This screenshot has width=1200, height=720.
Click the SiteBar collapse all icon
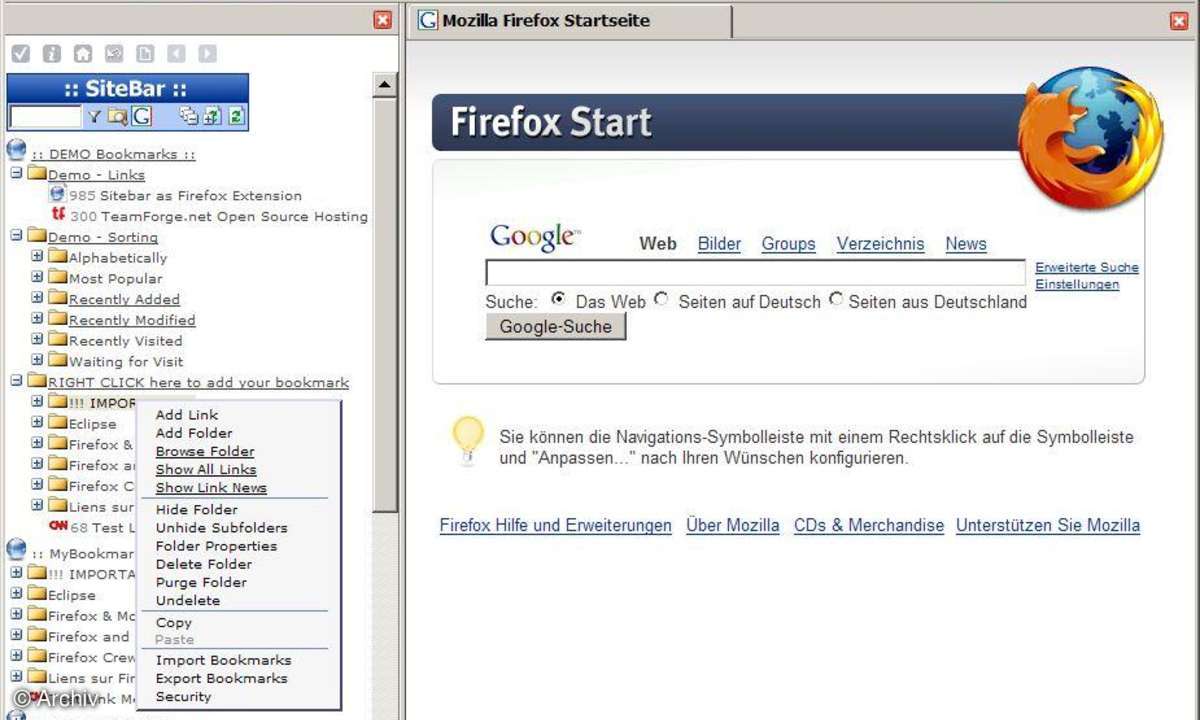pyautogui.click(x=189, y=117)
